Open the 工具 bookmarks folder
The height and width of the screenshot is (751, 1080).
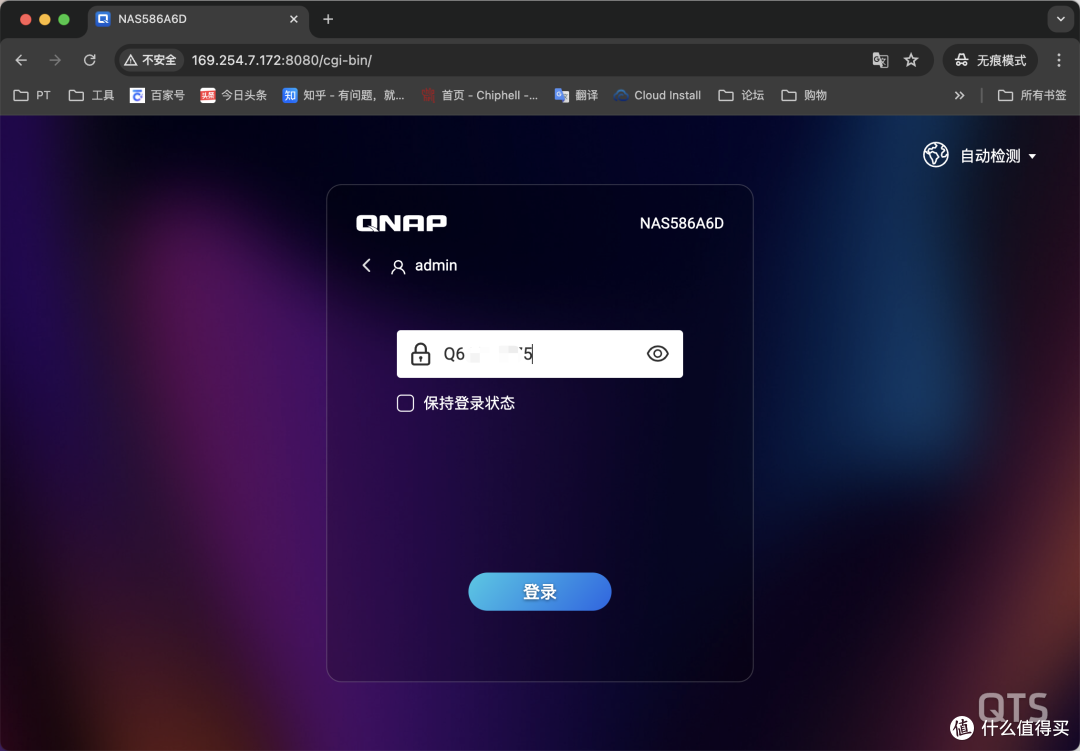point(92,95)
